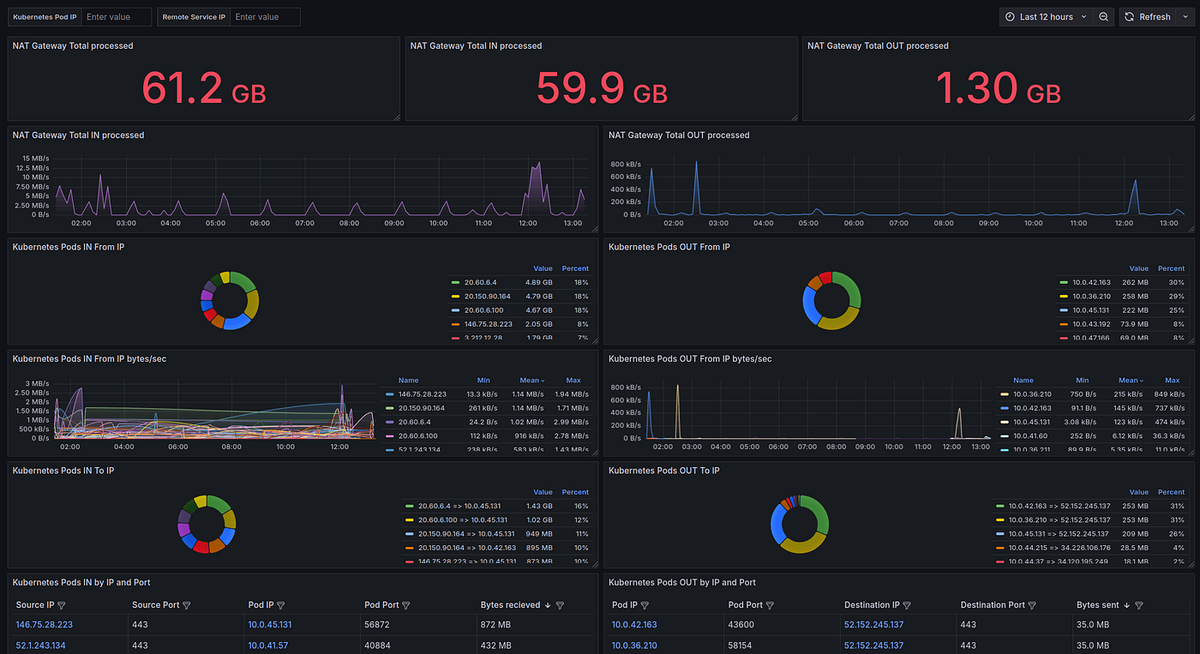Click the zoom out time range icon
The image size is (1200, 654).
[1103, 17]
